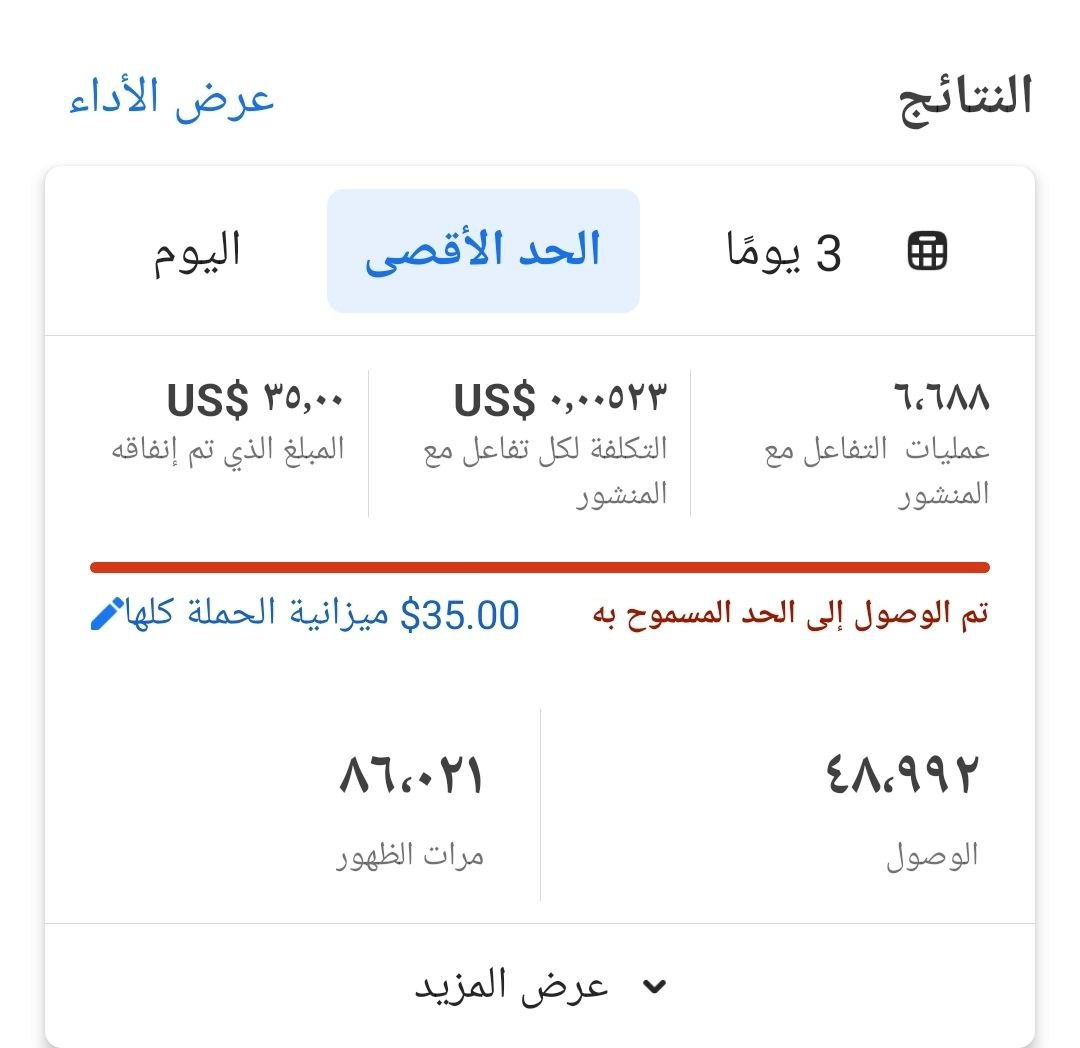Click the amount spent value US$ ٣٥,٠٠
This screenshot has width=1080, height=1048.
pyautogui.click(x=255, y=400)
